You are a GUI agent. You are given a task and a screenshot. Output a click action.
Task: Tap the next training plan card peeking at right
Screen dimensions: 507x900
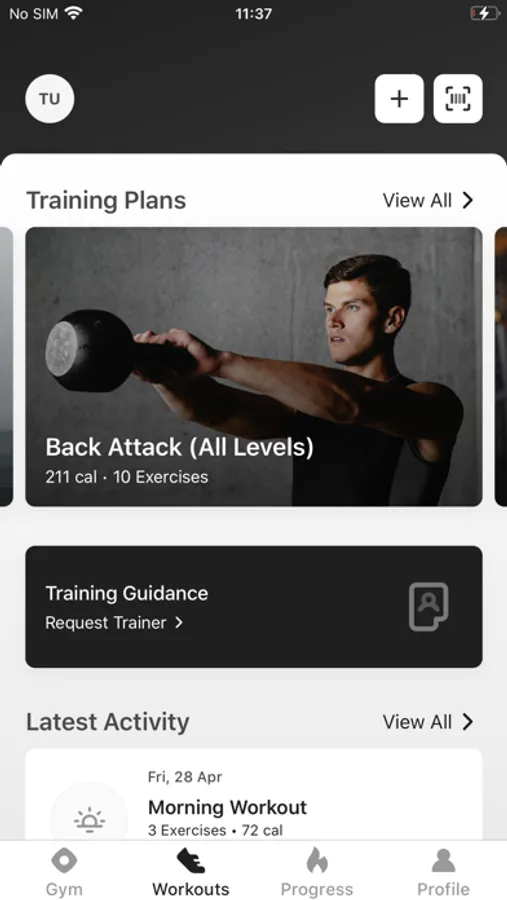501,366
